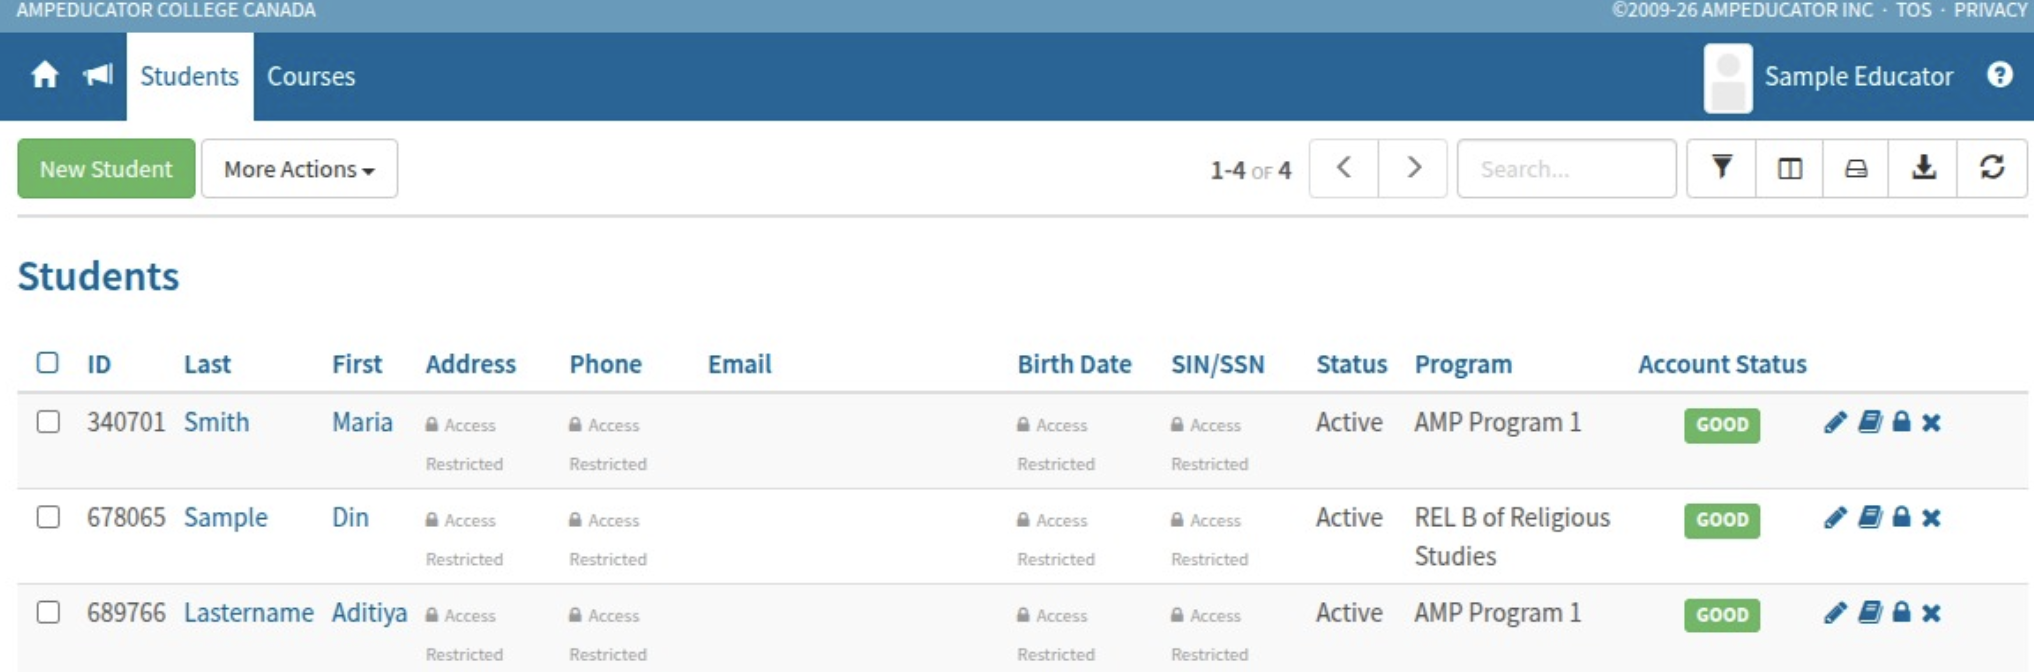Edit Aditiya Lastername's record with pencil icon

click(1835, 612)
